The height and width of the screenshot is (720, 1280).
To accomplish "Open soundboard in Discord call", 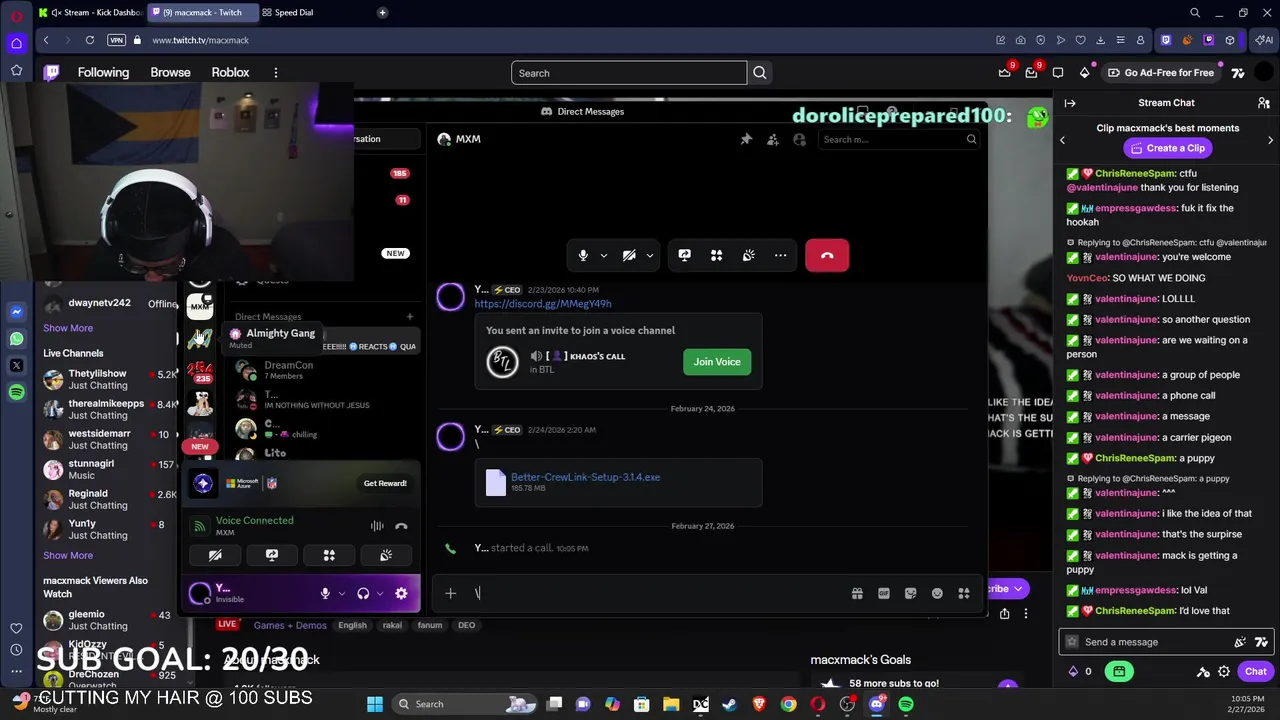I will (x=748, y=255).
